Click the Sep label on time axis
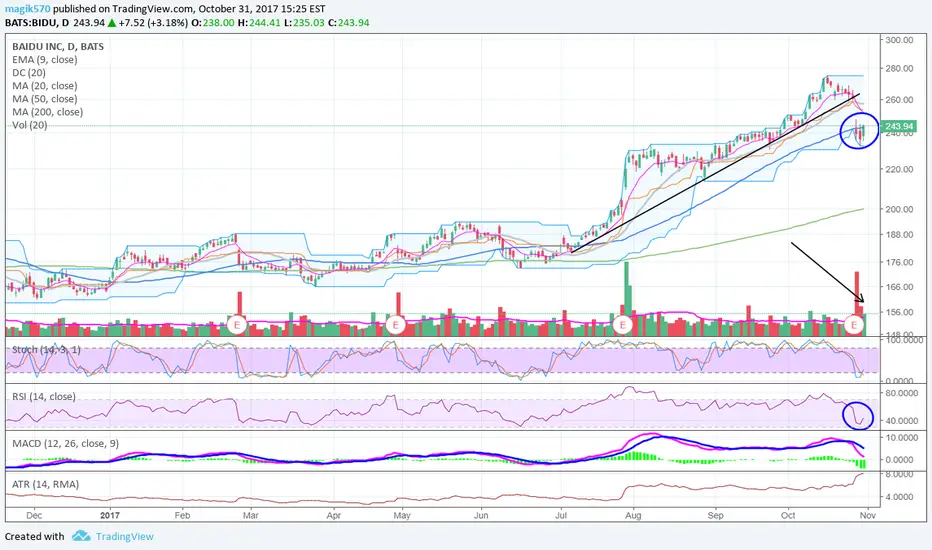This screenshot has height=550, width=932. pyautogui.click(x=716, y=515)
